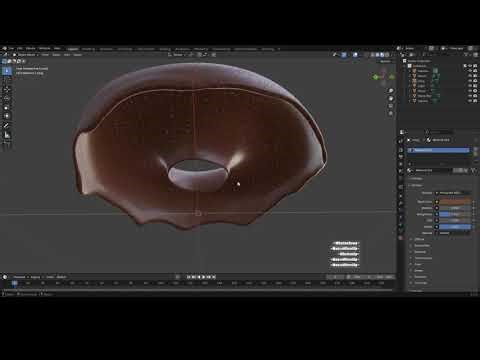Open the Edit menu
The height and width of the screenshot is (360, 480).
coord(20,49)
